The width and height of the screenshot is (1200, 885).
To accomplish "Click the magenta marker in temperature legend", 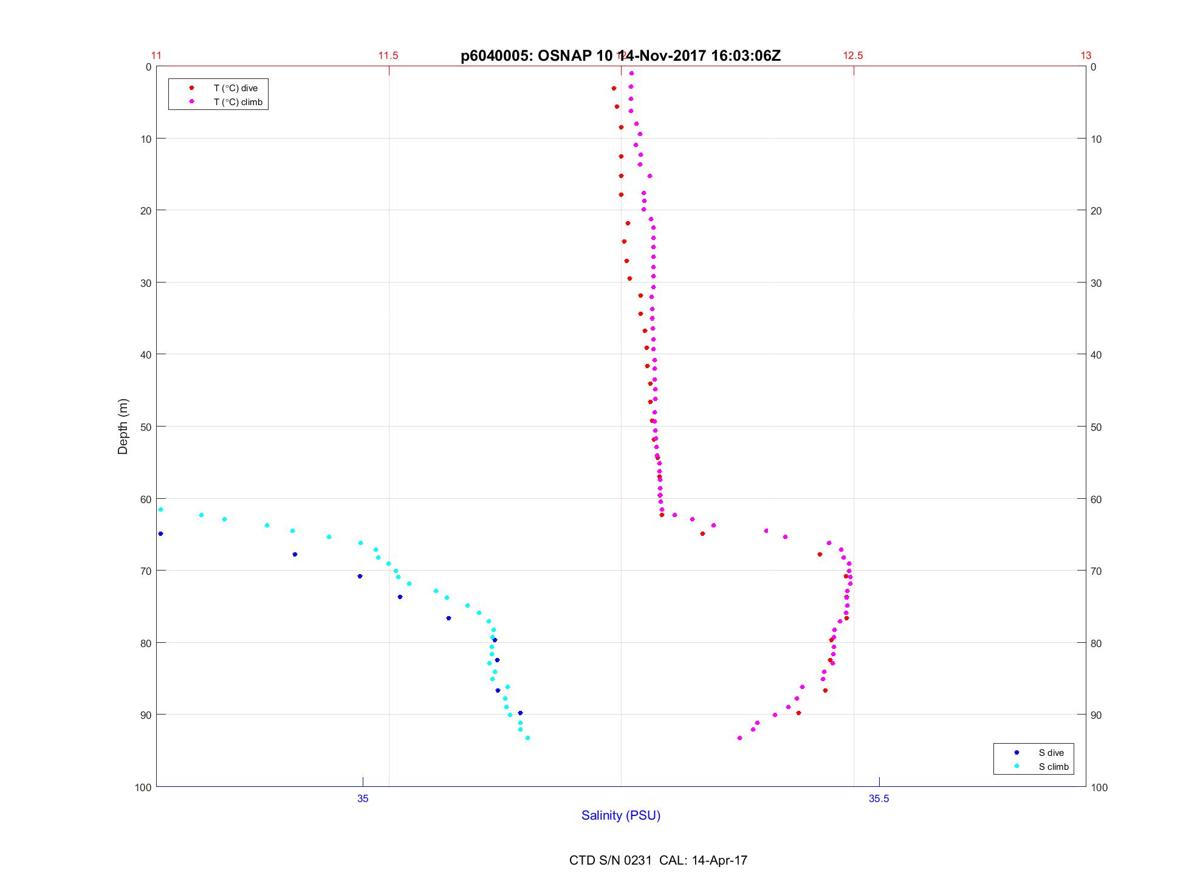I will coord(192,102).
